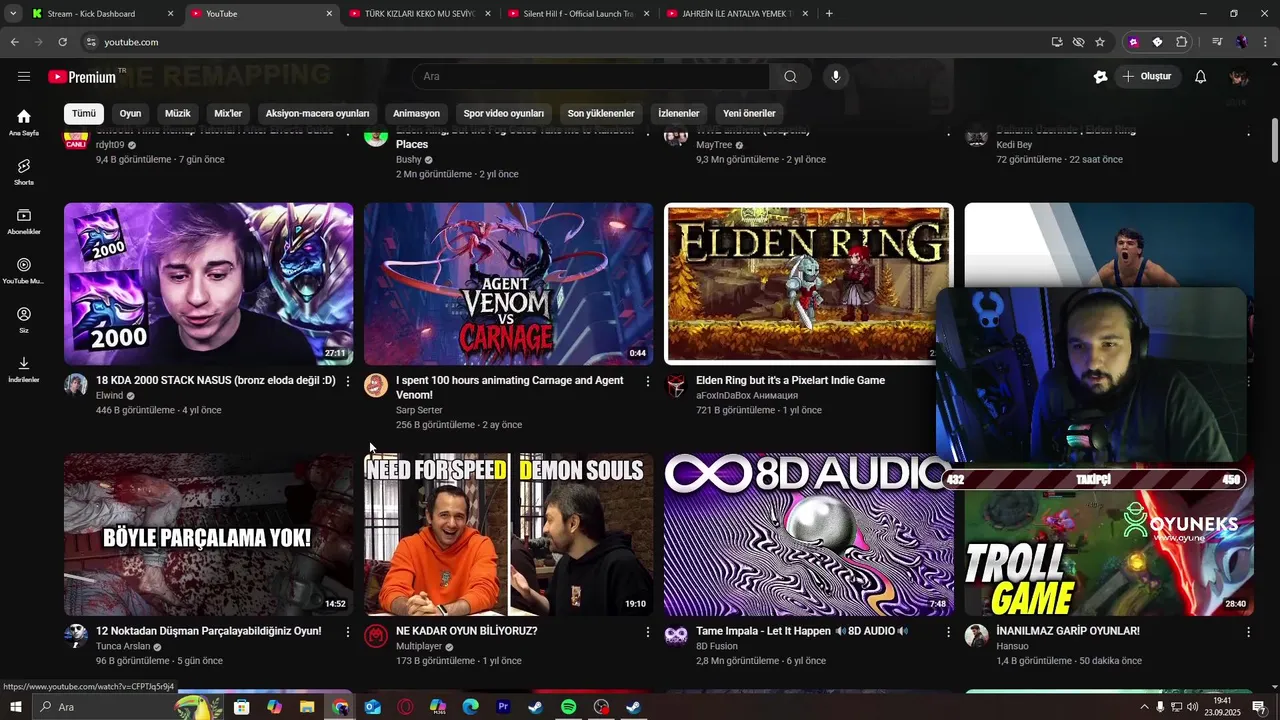Click the sparkle icon beside Oluştur
This screenshot has width=1280, height=720.
click(x=1101, y=77)
